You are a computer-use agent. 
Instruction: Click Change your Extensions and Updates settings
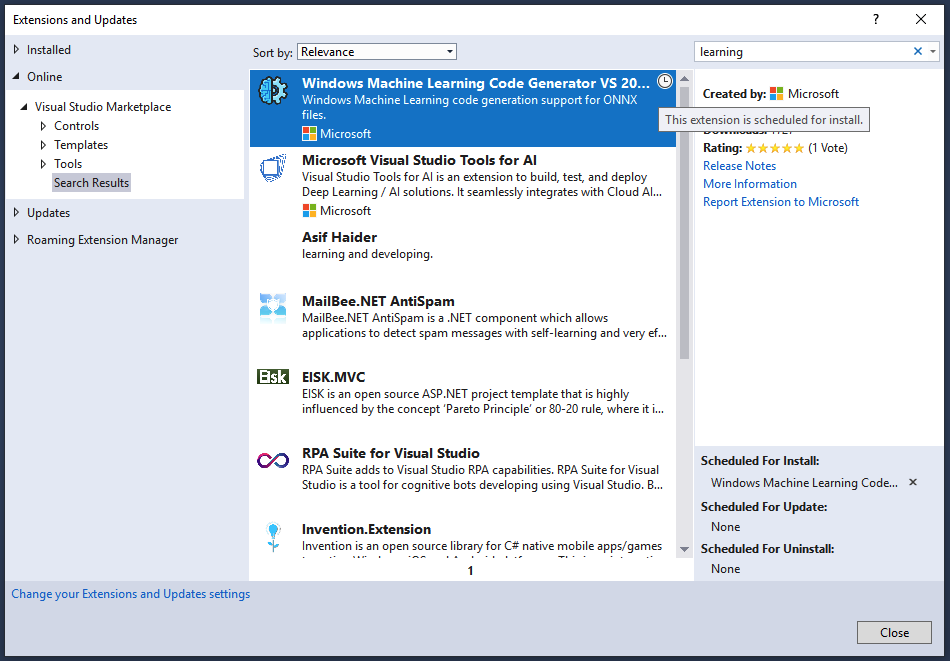tap(130, 593)
